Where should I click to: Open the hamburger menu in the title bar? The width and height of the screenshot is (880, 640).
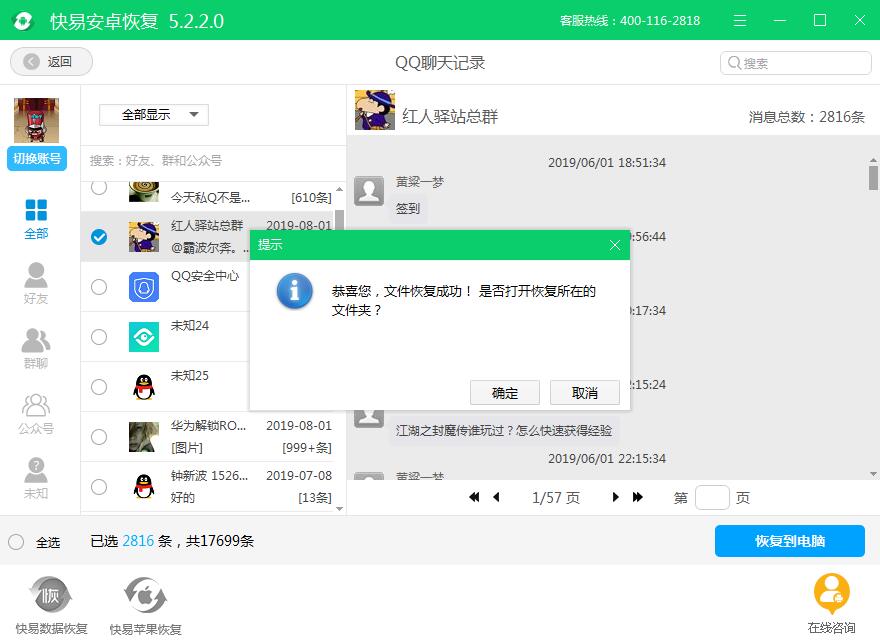[x=740, y=21]
